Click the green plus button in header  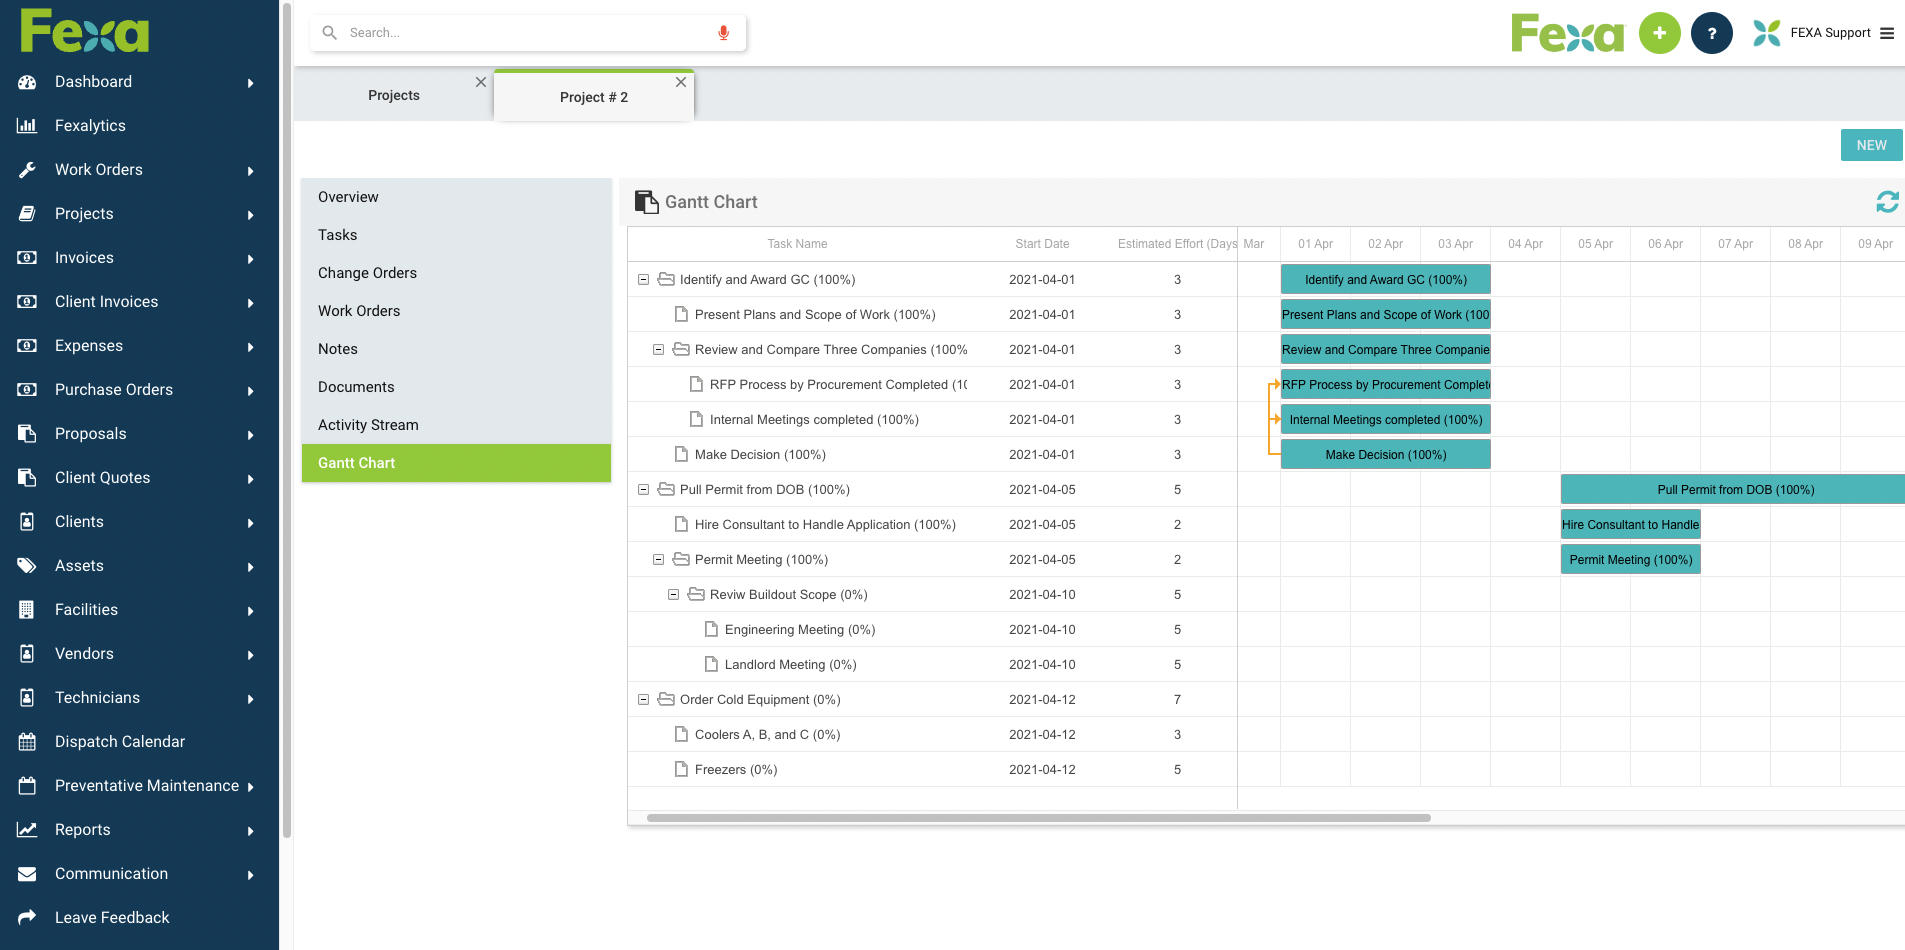tap(1659, 32)
